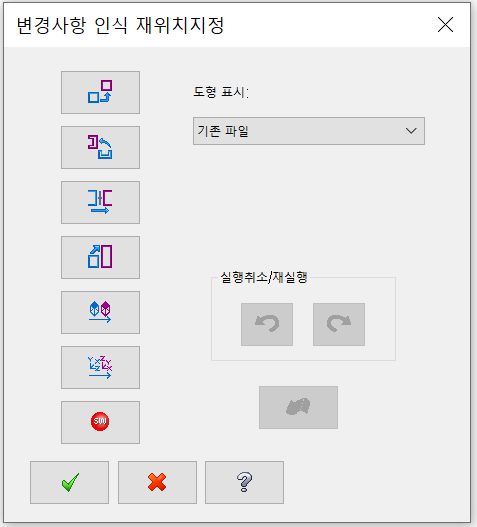This screenshot has width=477, height=527.
Task: Click the 도형 표시 label text
Action: [221, 92]
